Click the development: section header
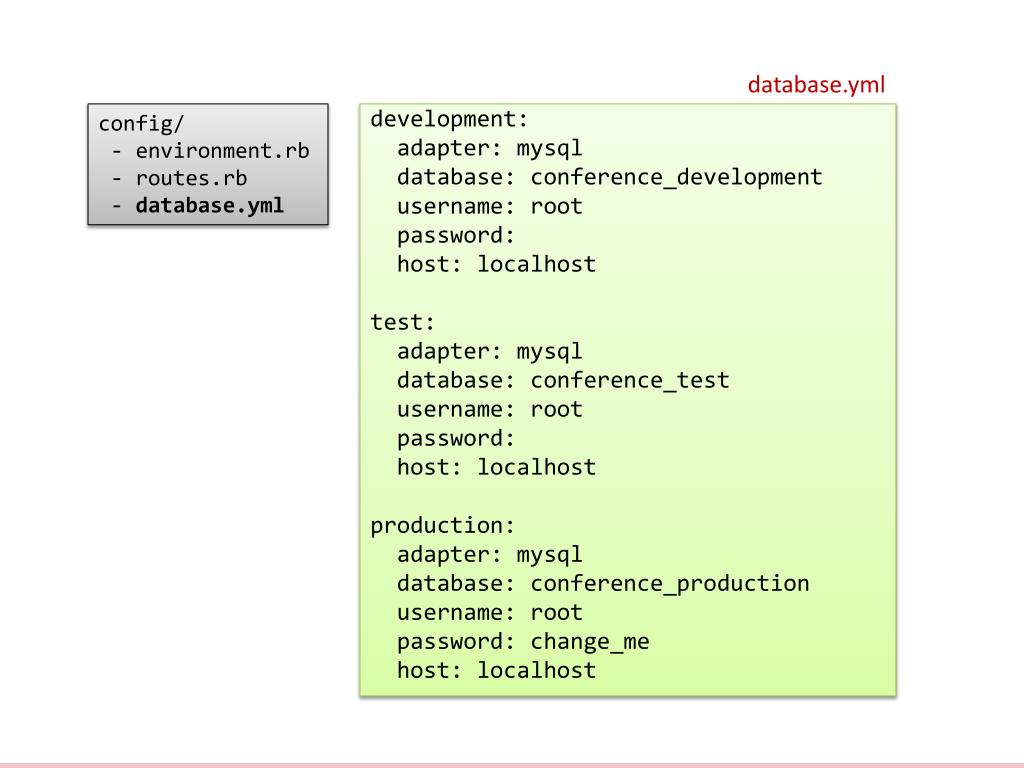 click(449, 119)
